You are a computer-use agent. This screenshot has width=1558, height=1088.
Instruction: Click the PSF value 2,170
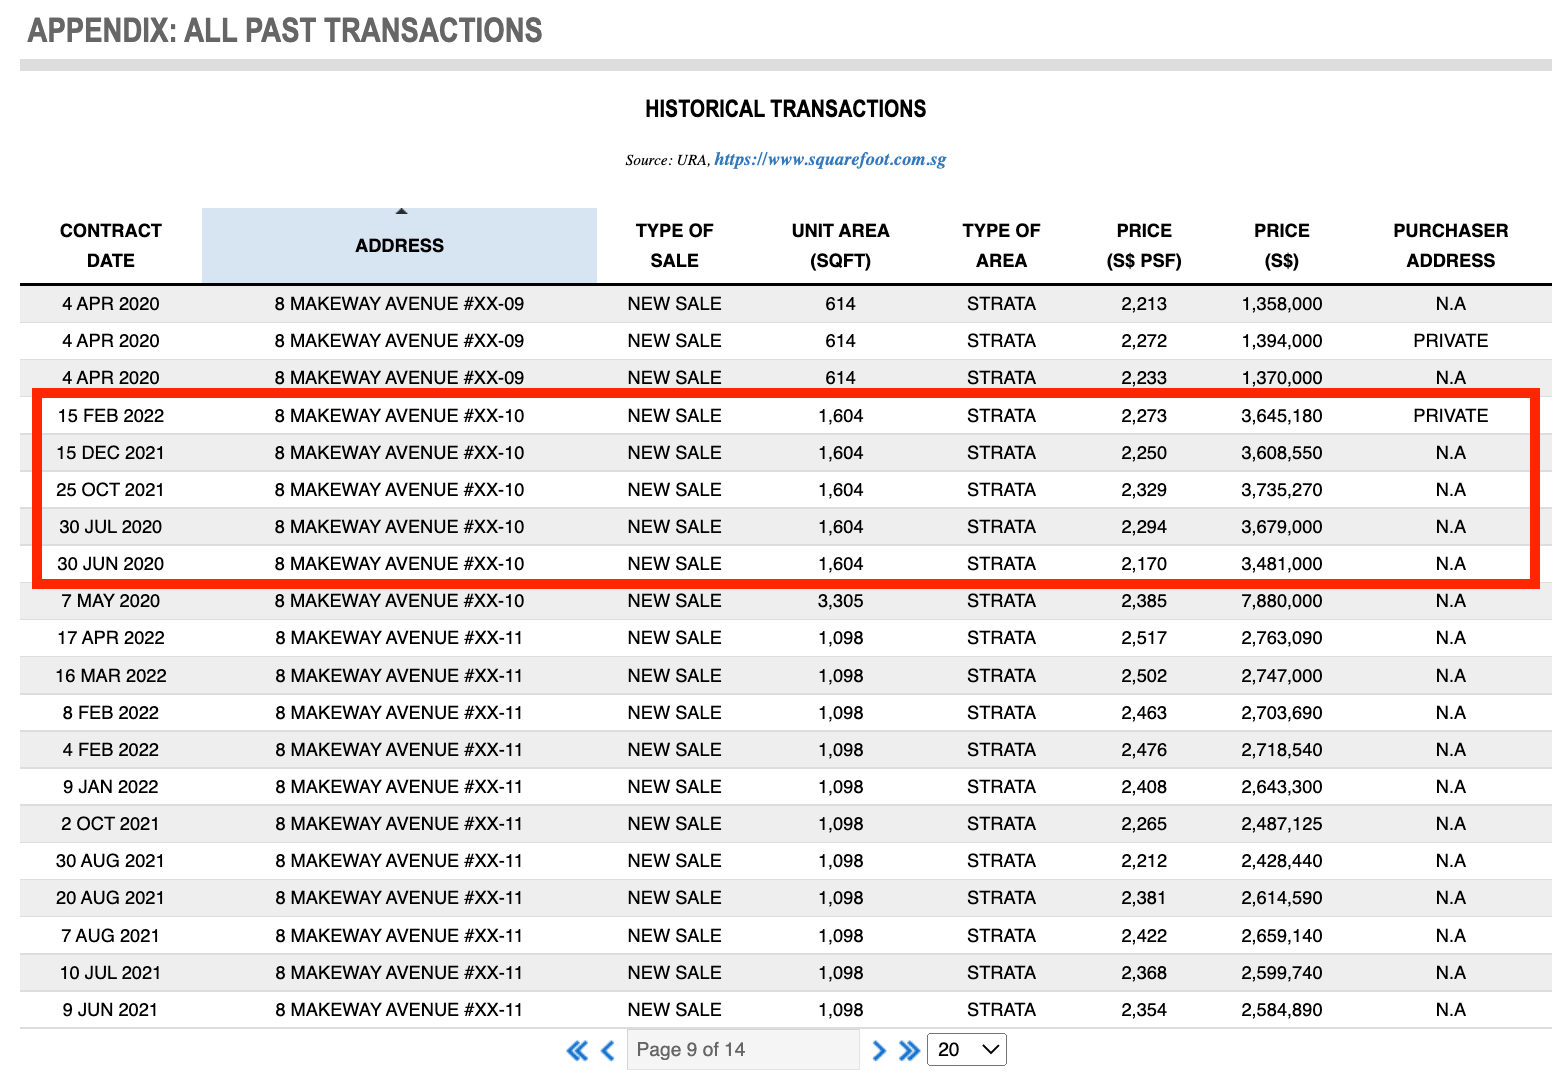[1144, 564]
